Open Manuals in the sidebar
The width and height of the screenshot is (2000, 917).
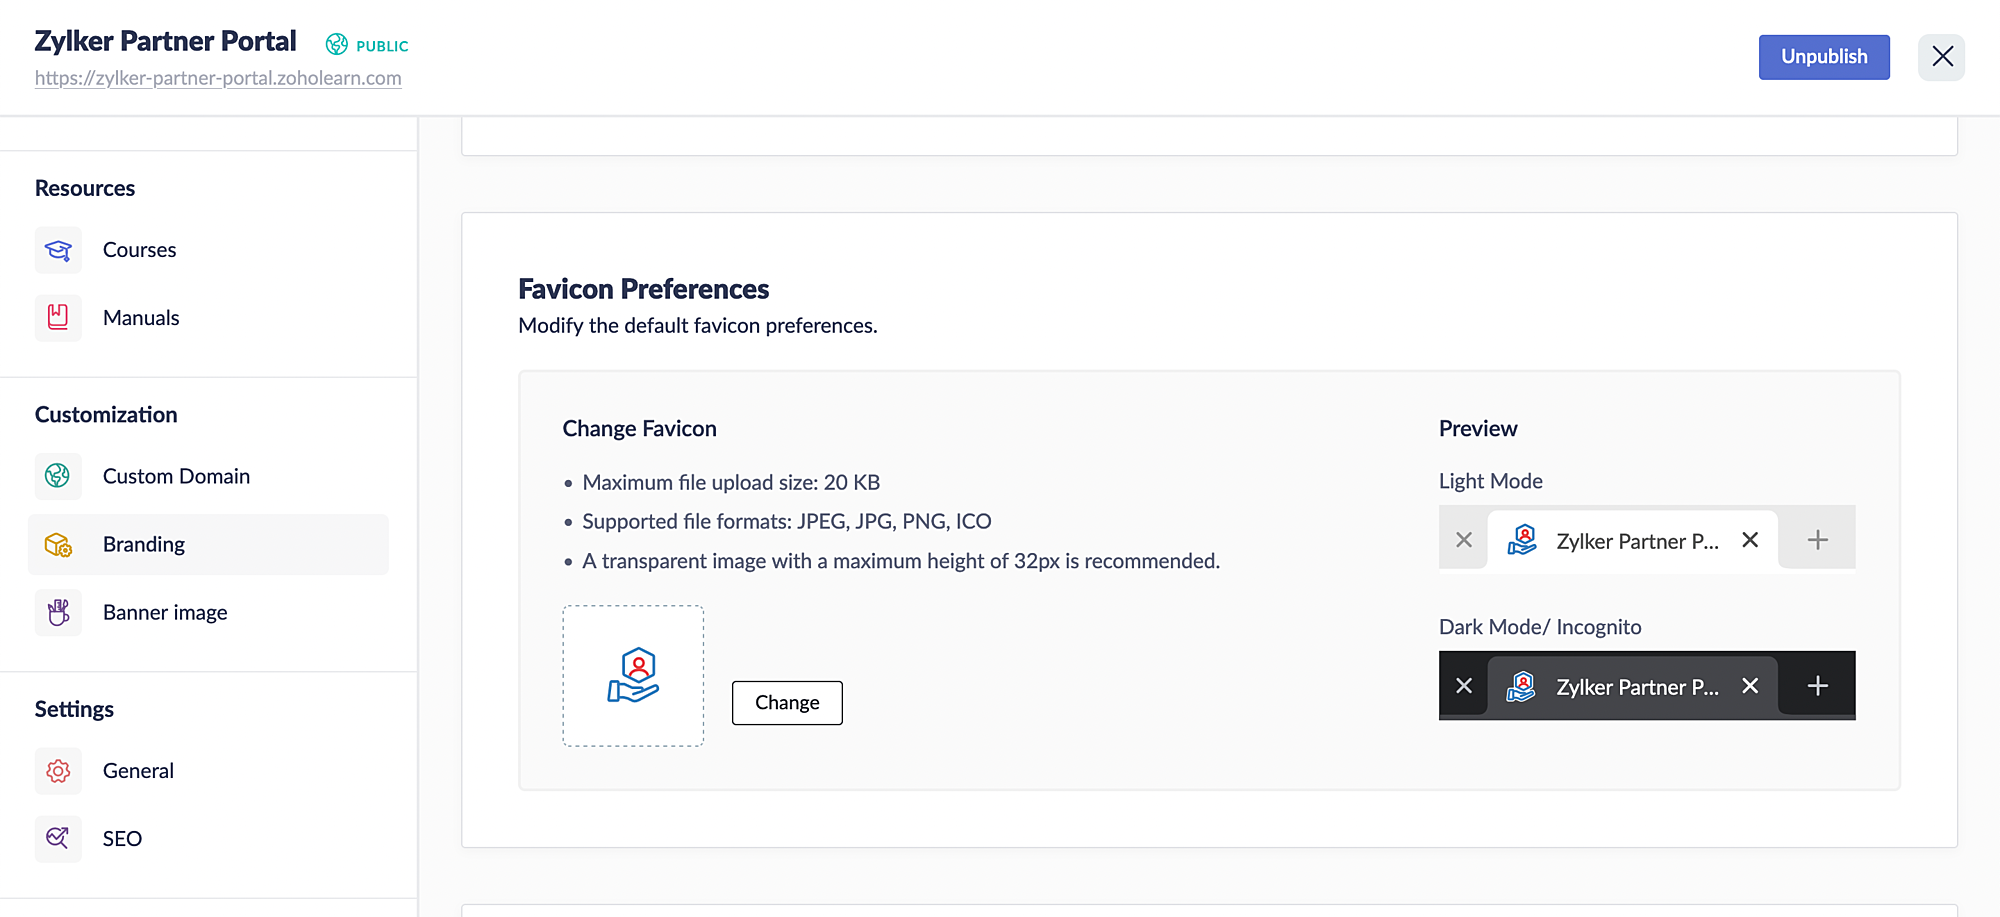(x=208, y=318)
